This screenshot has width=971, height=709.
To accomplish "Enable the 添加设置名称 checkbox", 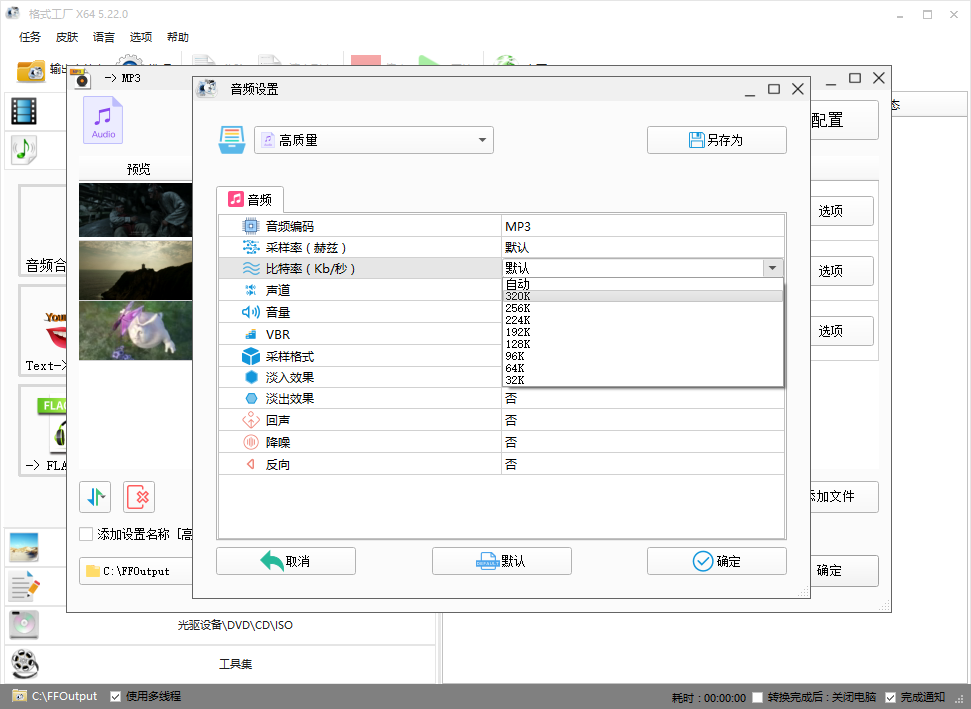I will point(86,533).
